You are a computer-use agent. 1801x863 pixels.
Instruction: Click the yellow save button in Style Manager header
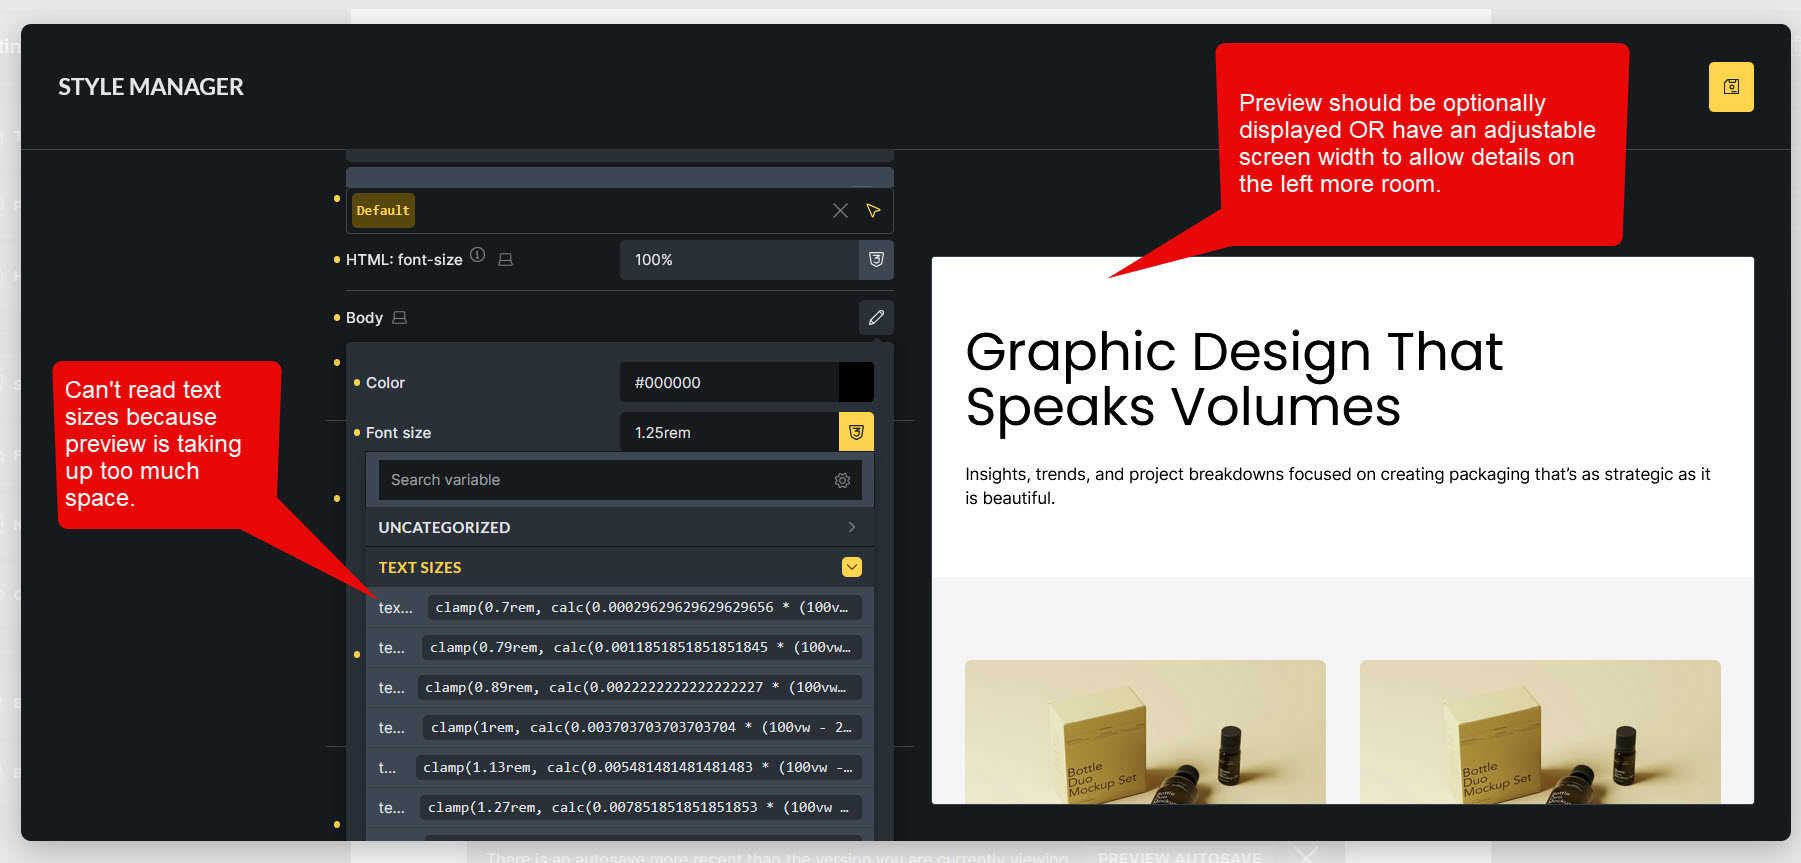click(x=1730, y=87)
